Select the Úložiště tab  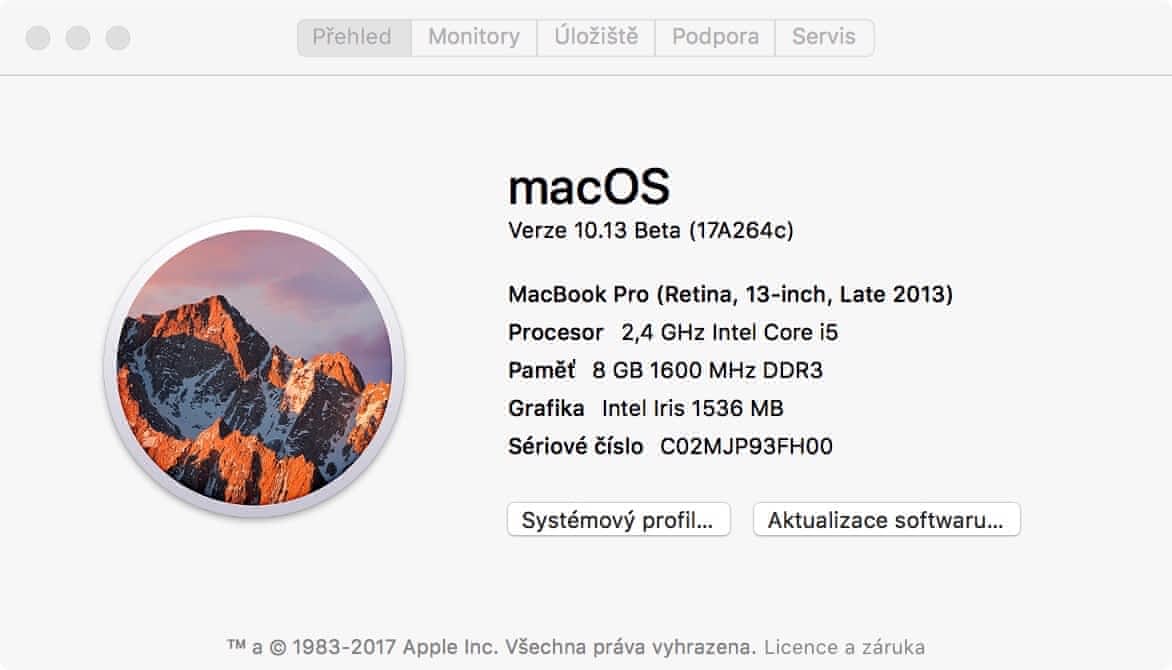tap(596, 38)
